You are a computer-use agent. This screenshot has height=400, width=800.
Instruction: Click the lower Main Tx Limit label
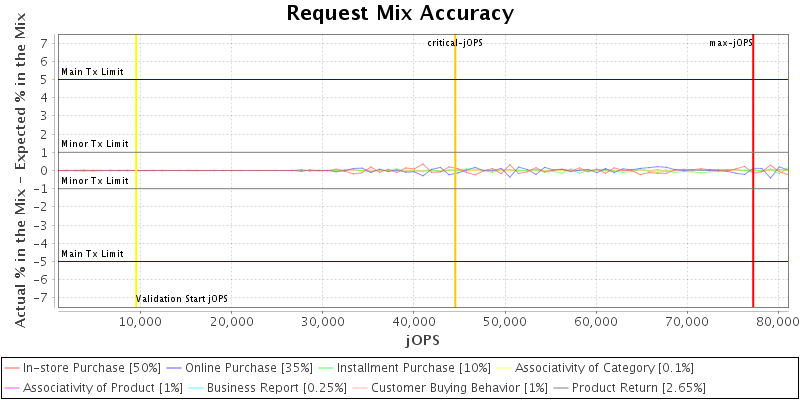point(92,254)
